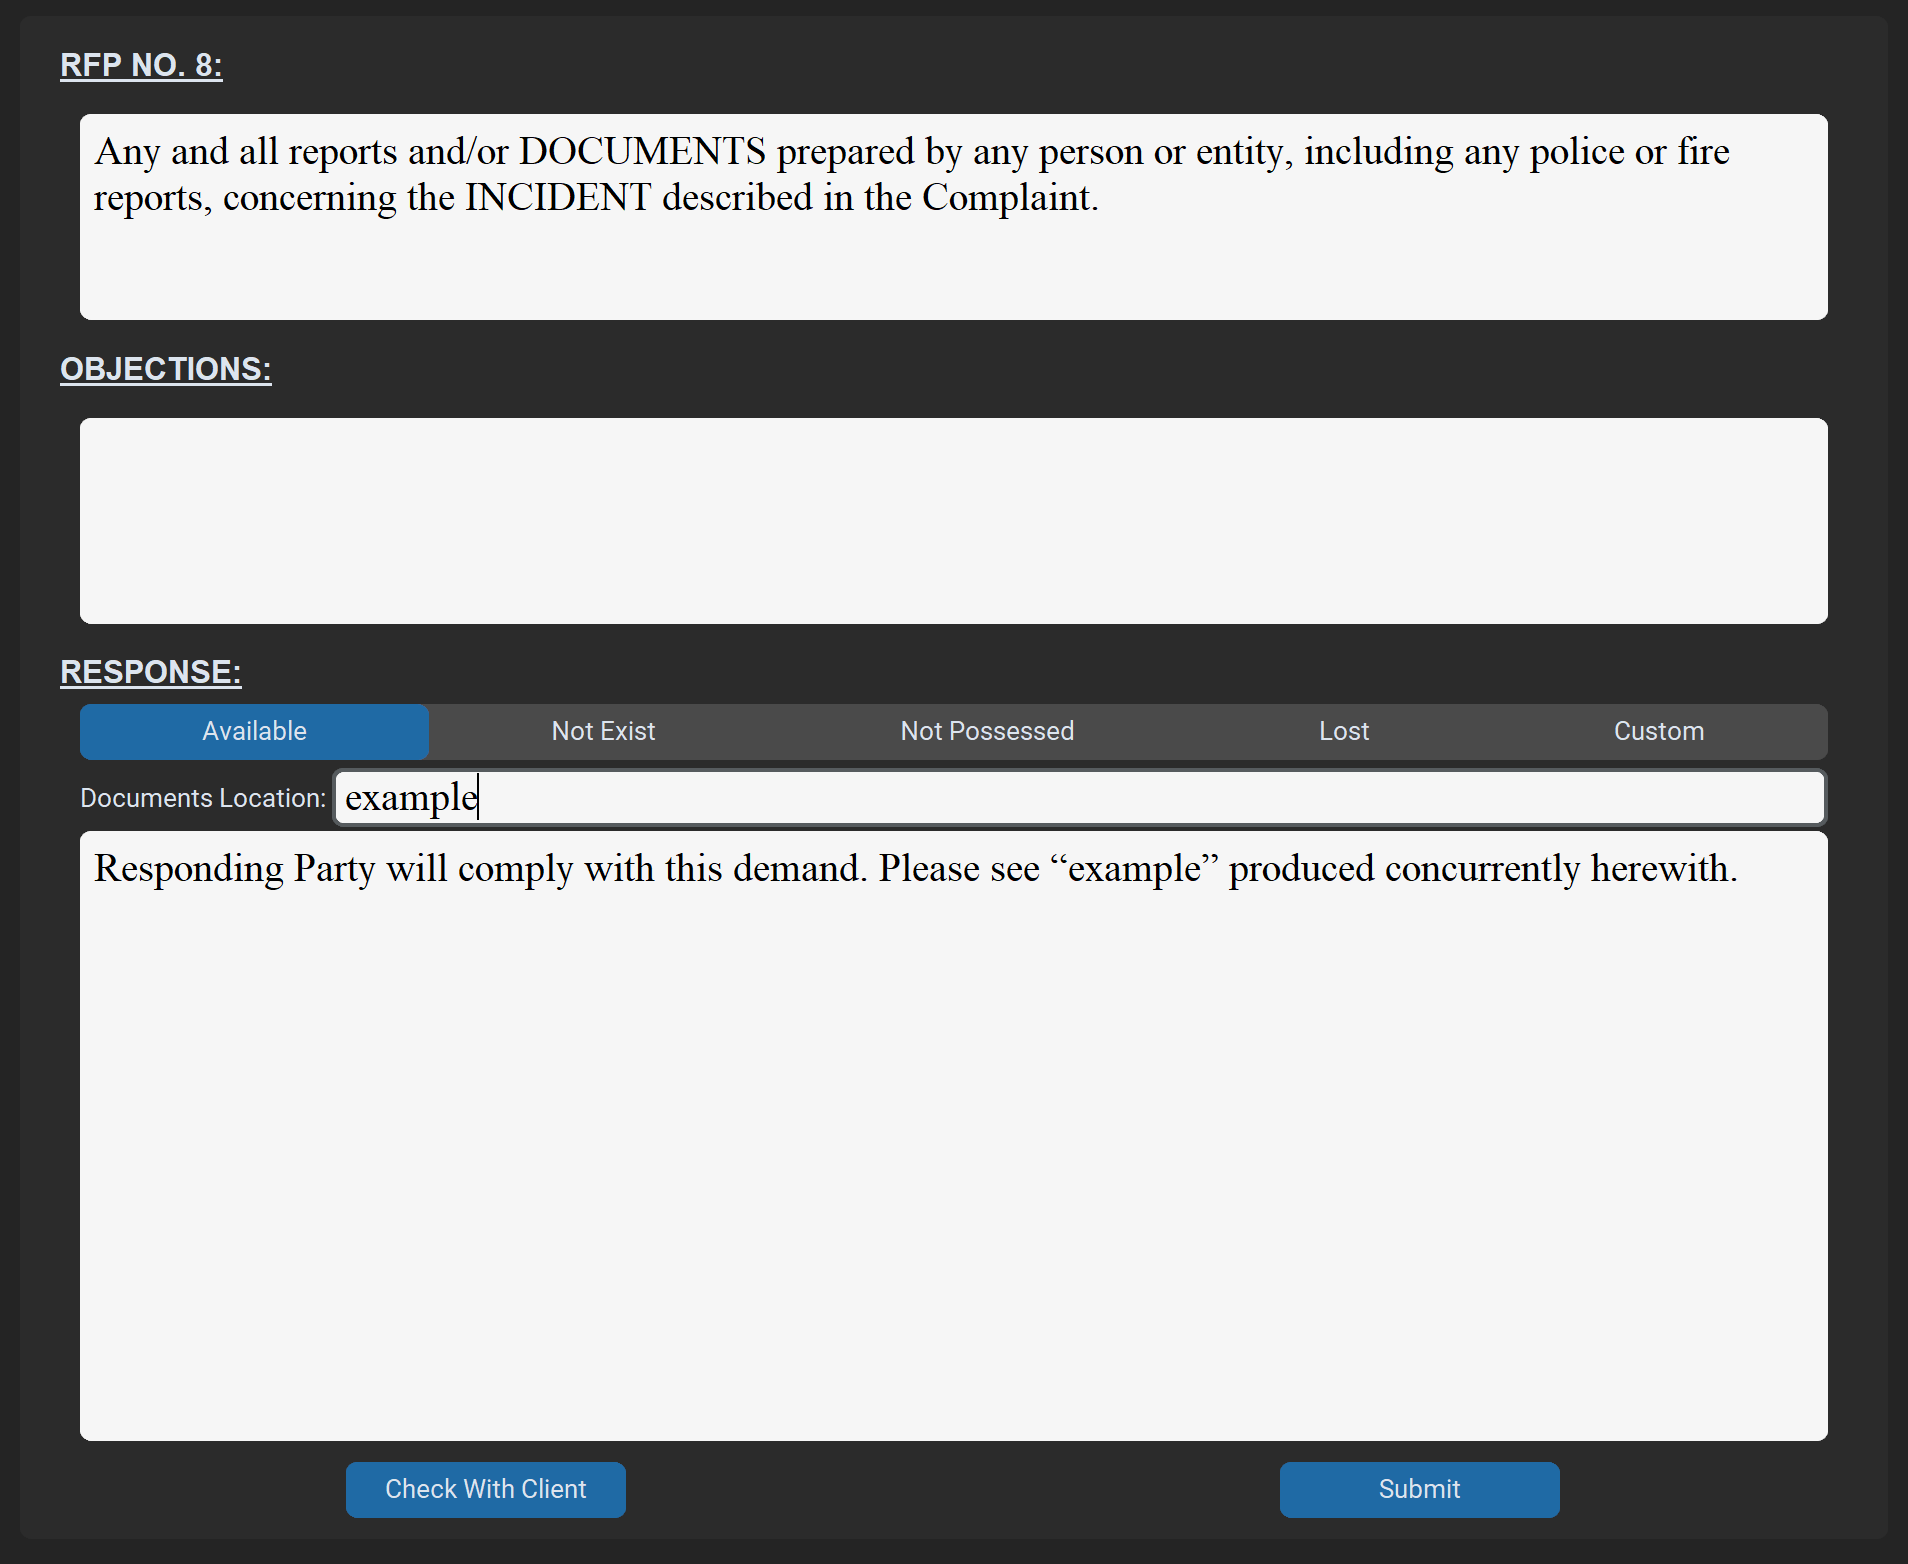Open the Custom response tab
1908x1564 pixels.
coord(1658,731)
